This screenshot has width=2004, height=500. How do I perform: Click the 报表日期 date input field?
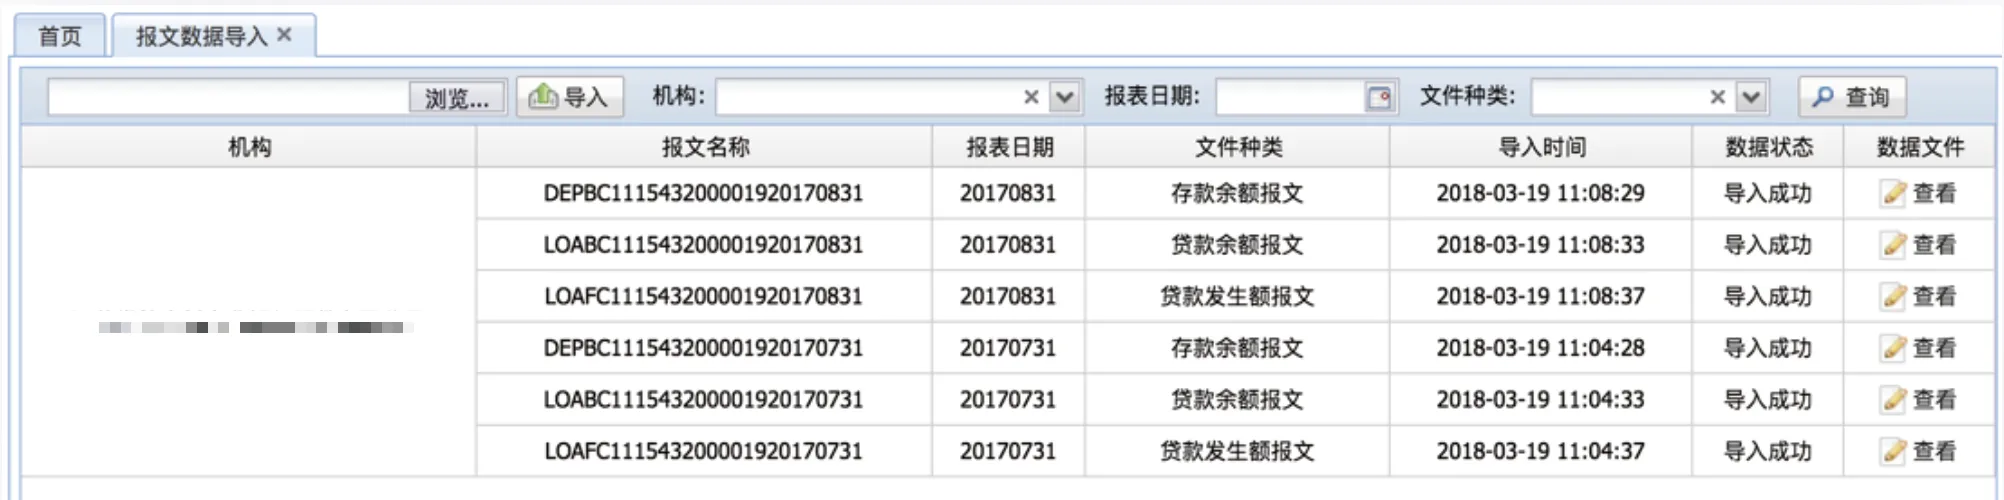[x=1289, y=97]
